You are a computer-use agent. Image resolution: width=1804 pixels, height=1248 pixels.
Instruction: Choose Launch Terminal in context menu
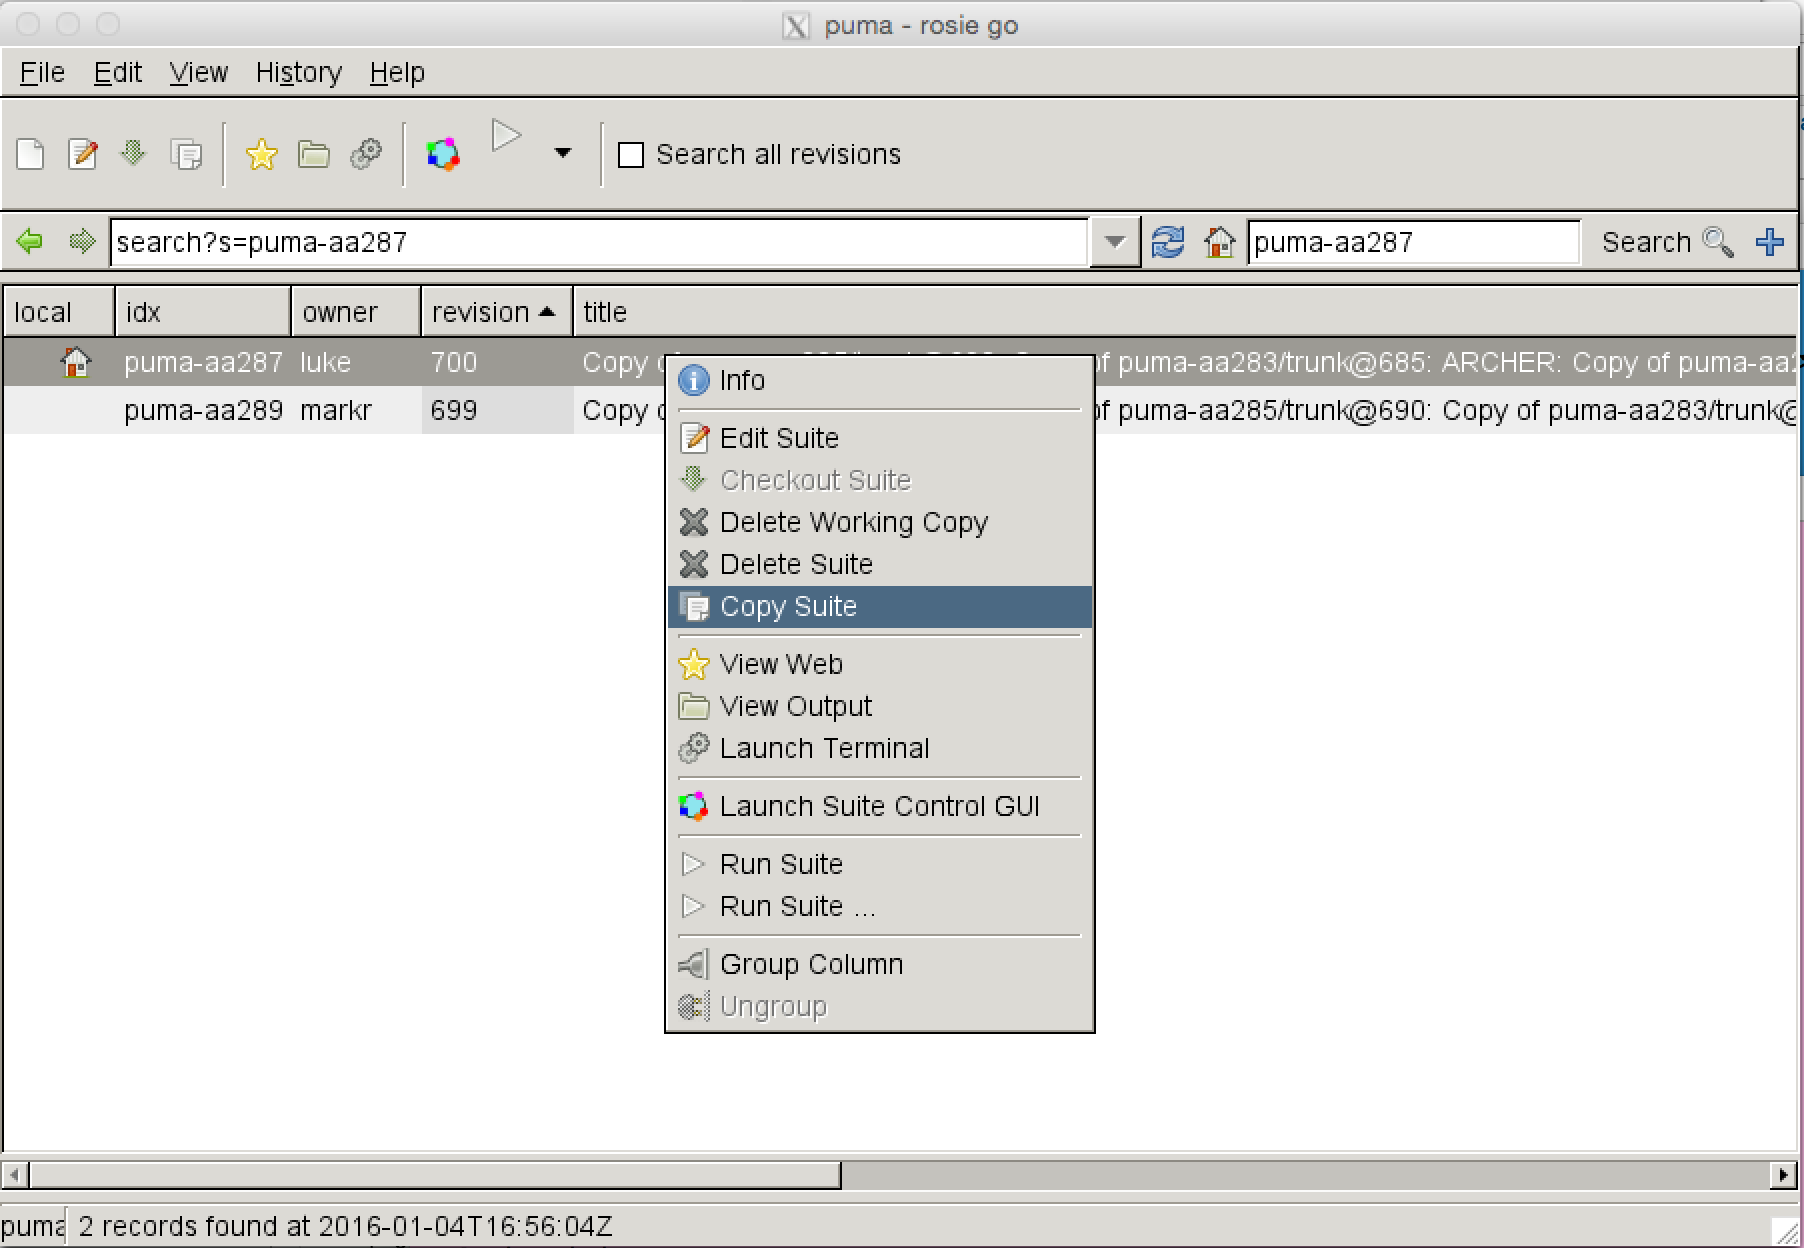point(880,748)
